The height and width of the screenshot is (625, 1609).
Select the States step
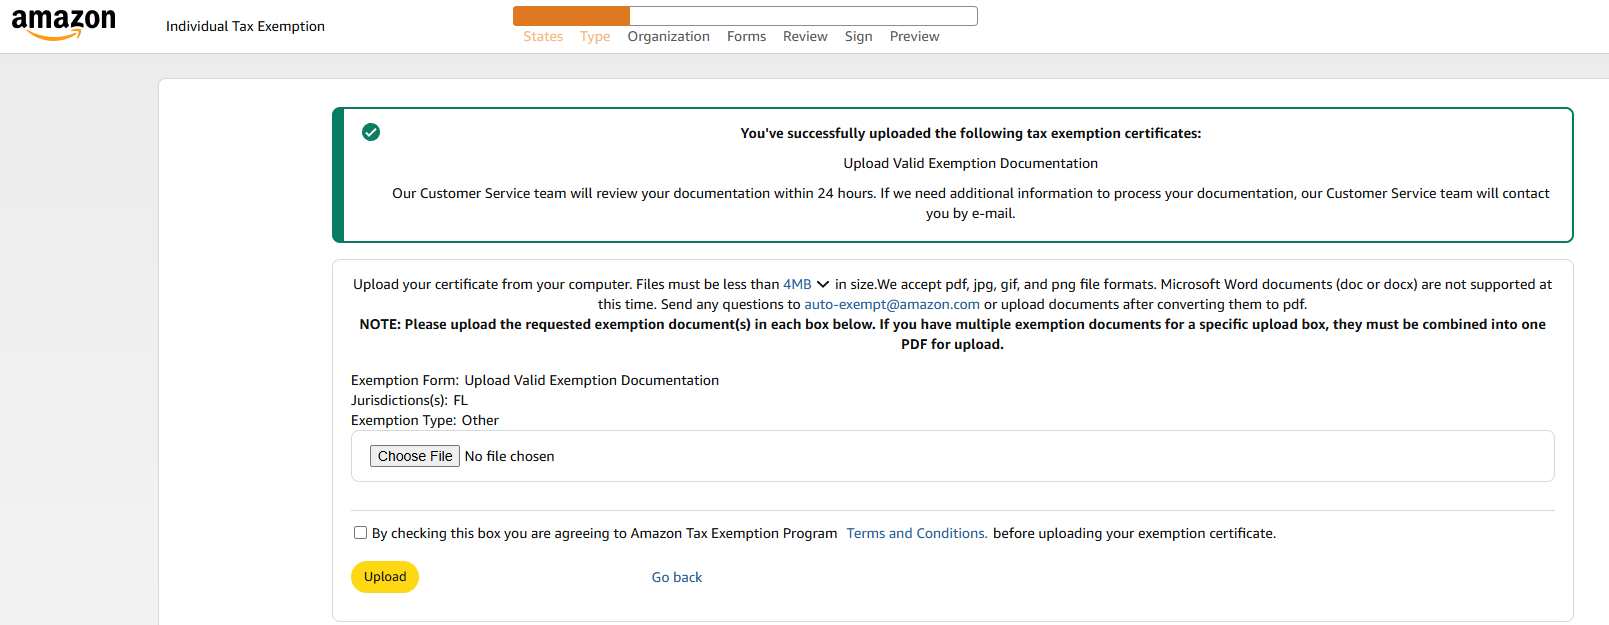coord(543,35)
